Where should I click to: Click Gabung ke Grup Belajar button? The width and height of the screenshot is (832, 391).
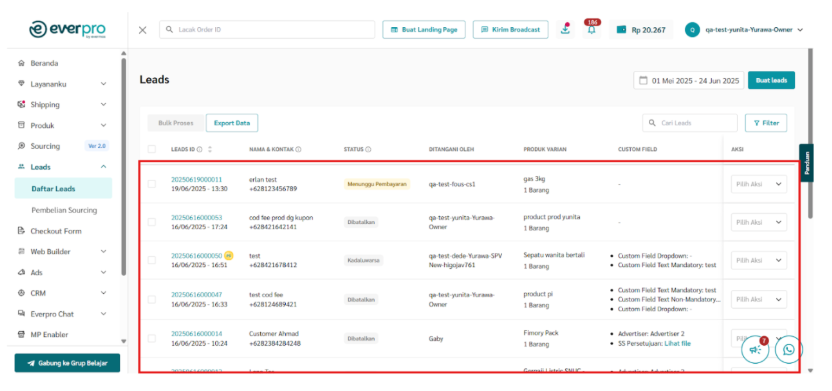[67, 363]
